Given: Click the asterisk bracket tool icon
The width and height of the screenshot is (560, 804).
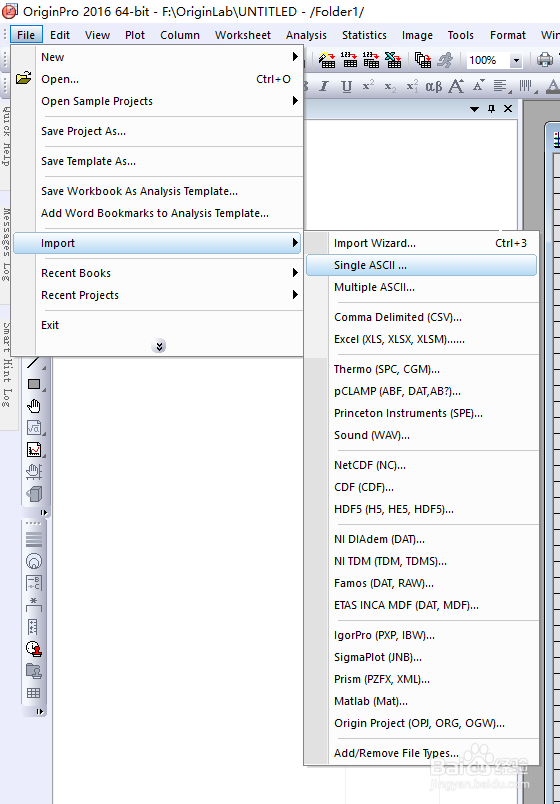Looking at the screenshot, I should coord(34,606).
